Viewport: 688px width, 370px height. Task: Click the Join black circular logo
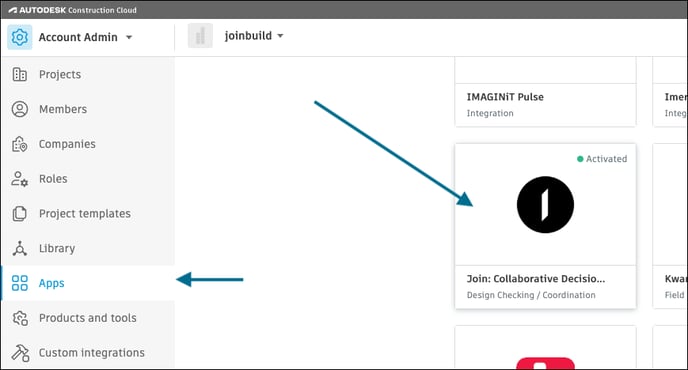[545, 205]
